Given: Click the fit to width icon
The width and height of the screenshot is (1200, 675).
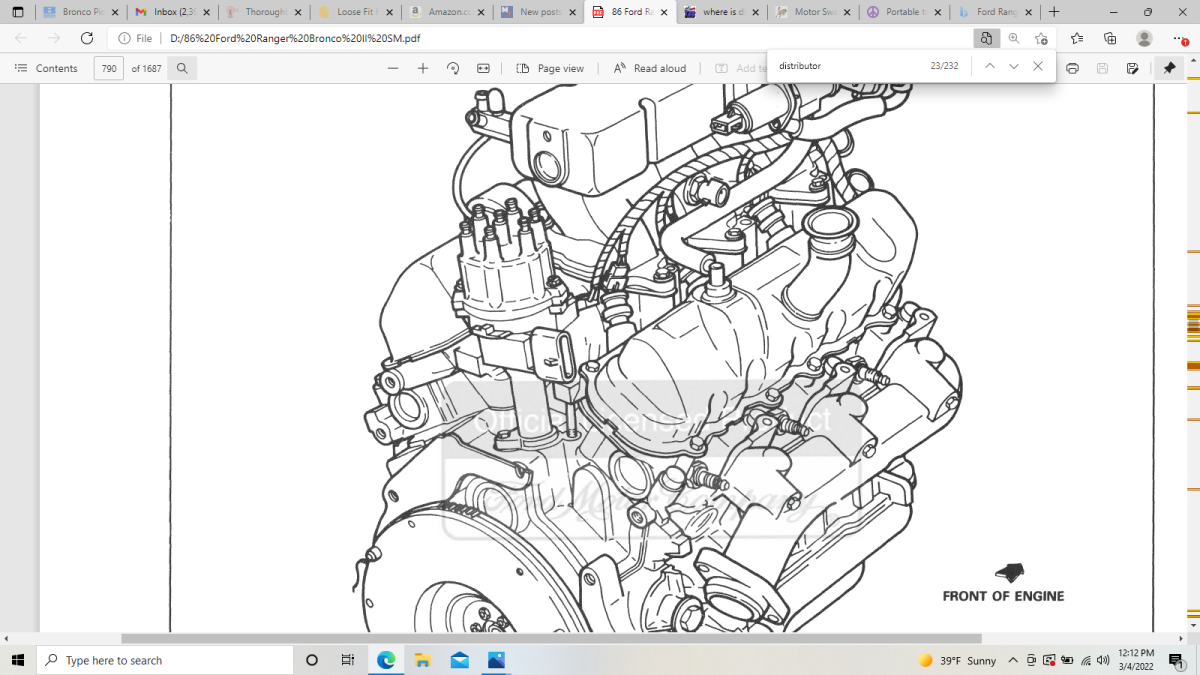Looking at the screenshot, I should click(x=483, y=68).
